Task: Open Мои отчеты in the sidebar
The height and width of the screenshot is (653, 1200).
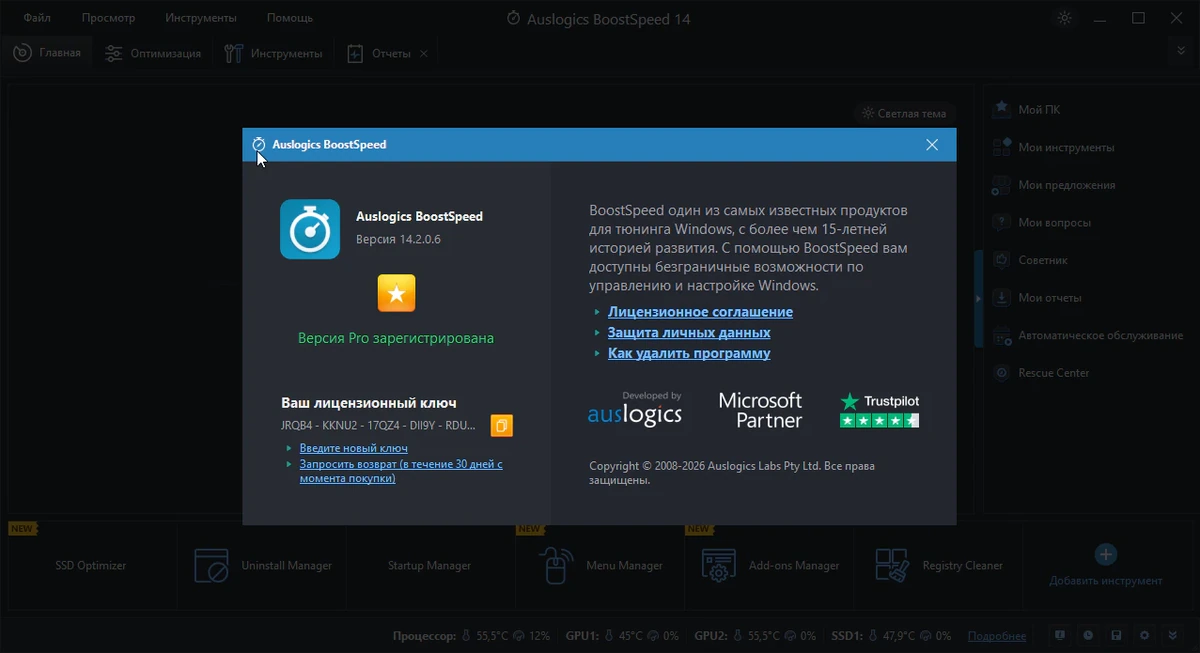Action: pyautogui.click(x=1038, y=297)
